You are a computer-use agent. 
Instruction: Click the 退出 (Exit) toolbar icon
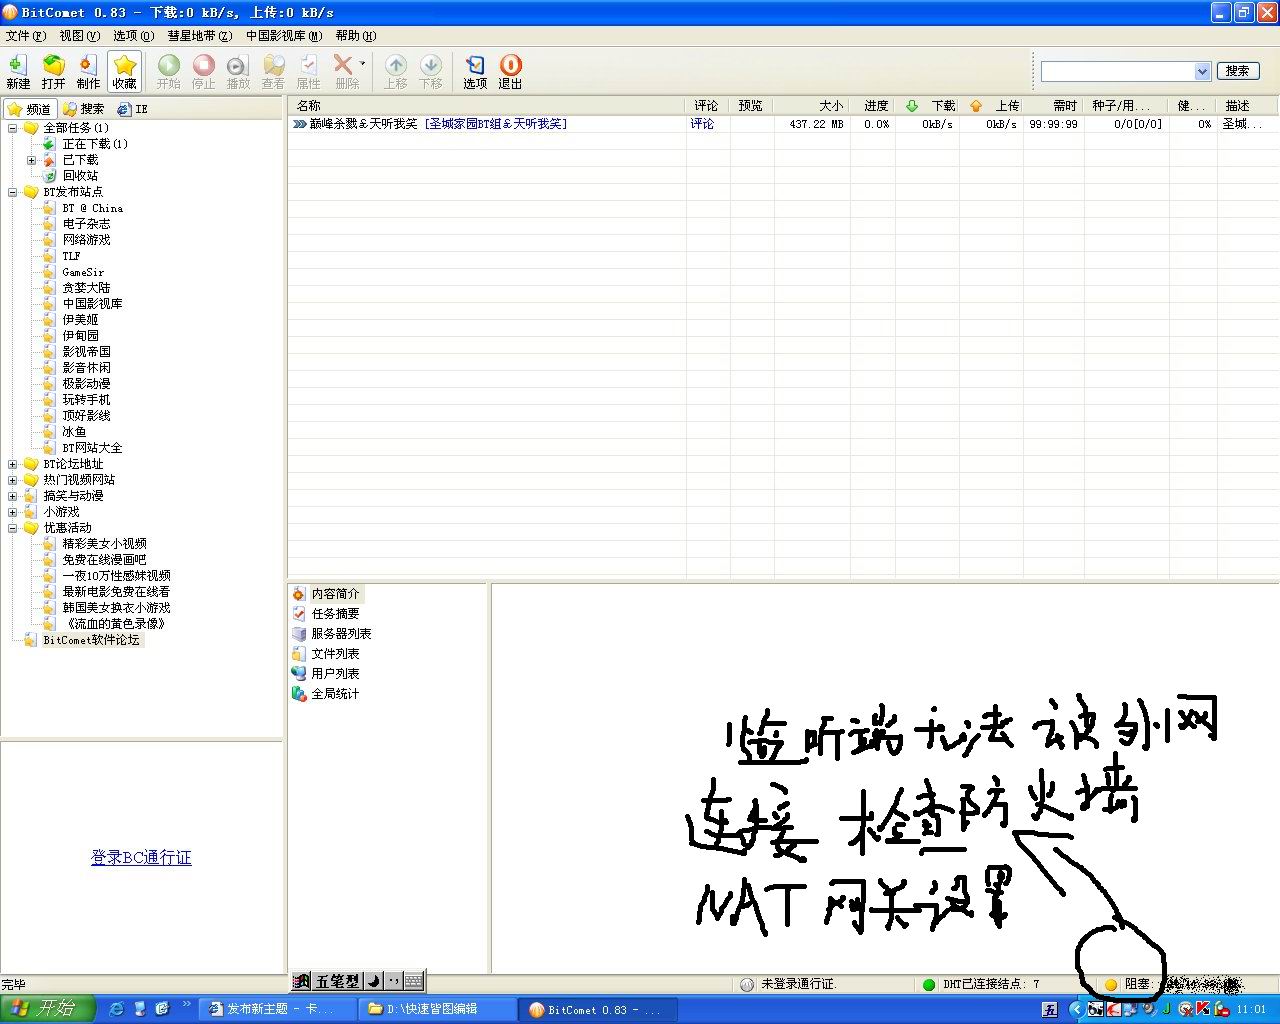510,72
